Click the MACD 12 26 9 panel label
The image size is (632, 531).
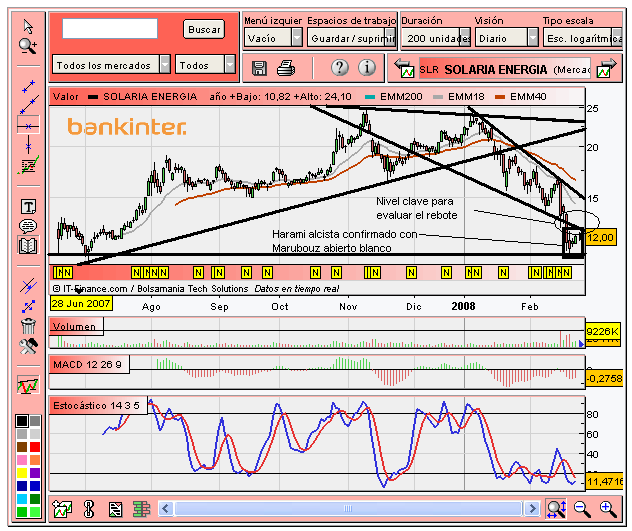click(x=89, y=364)
